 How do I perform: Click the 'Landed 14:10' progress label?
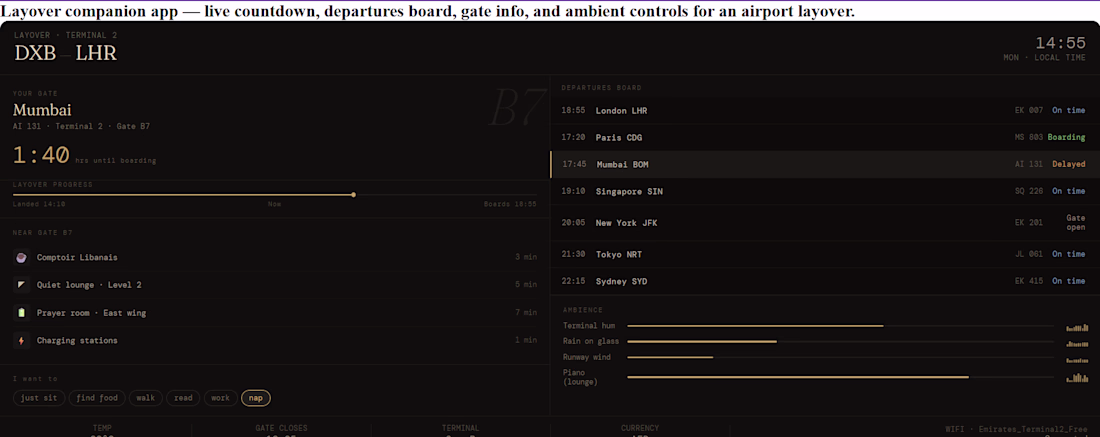click(x=39, y=204)
